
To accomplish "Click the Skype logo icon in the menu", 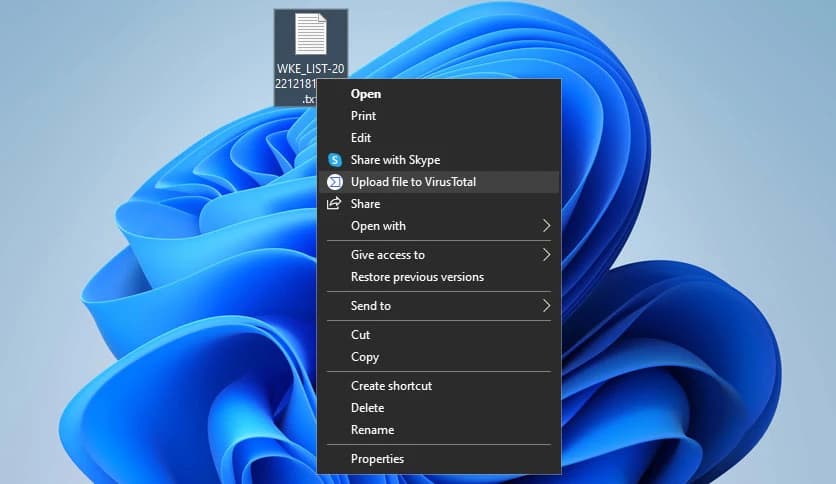I will tap(335, 160).
